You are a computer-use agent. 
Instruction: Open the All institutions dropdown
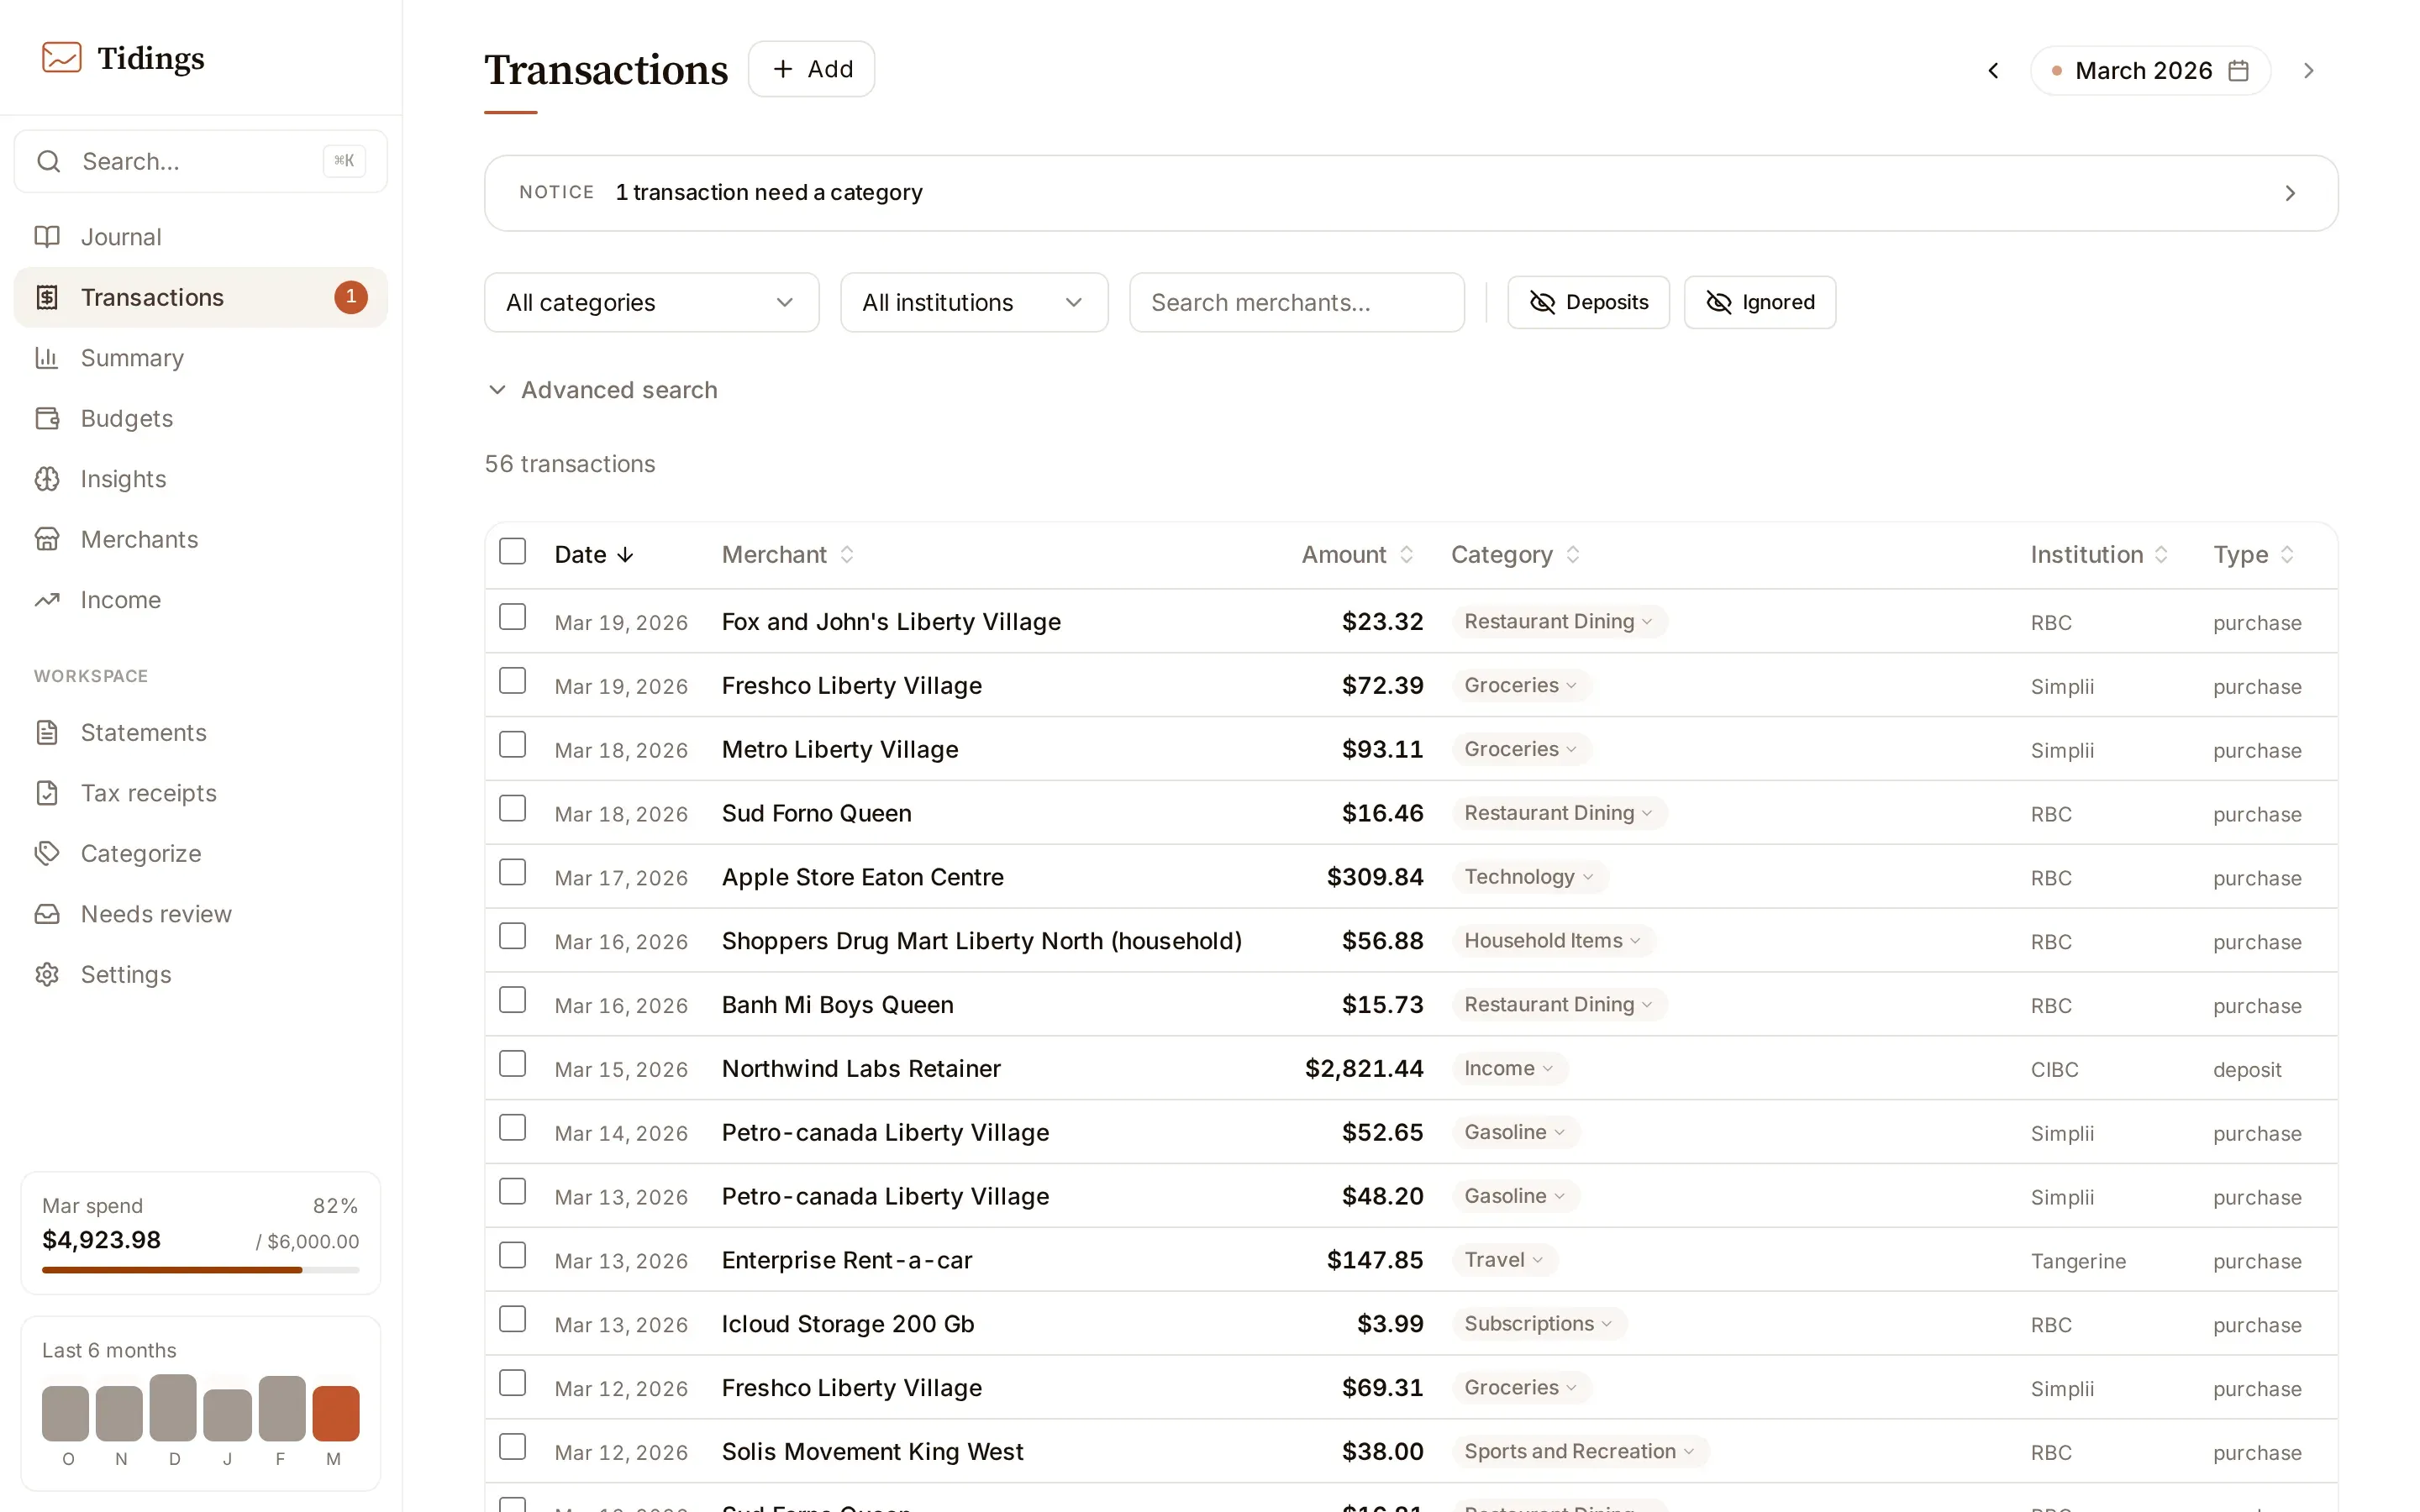click(x=974, y=302)
